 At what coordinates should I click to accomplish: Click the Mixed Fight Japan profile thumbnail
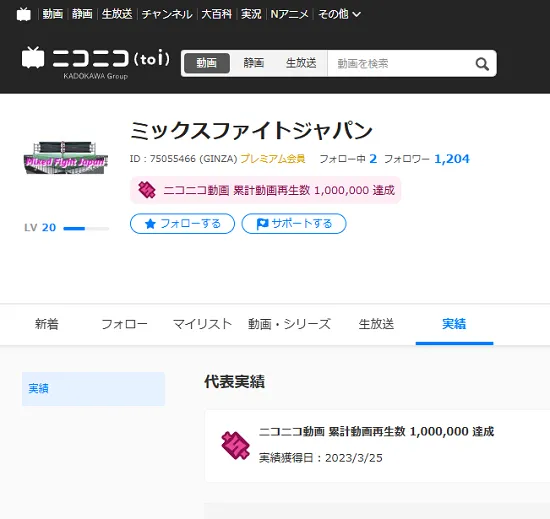click(x=66, y=157)
